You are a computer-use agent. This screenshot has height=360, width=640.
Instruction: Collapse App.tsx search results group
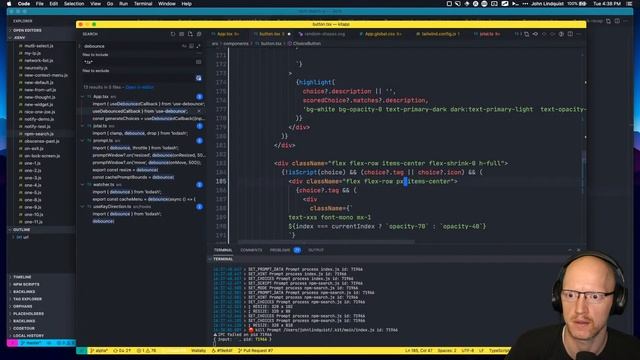(83, 97)
